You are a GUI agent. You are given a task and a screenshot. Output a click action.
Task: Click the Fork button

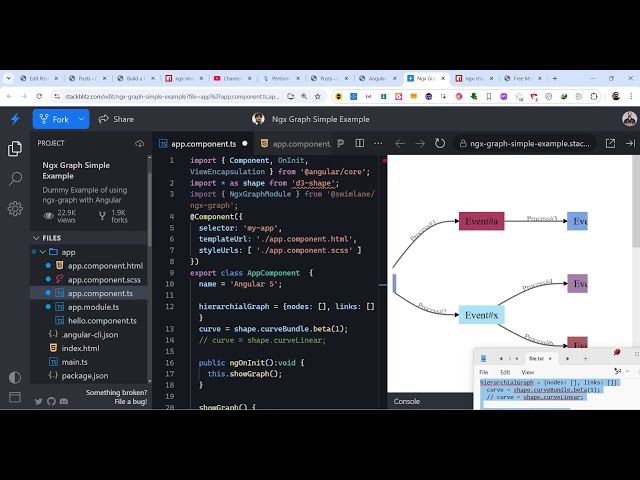click(x=54, y=119)
